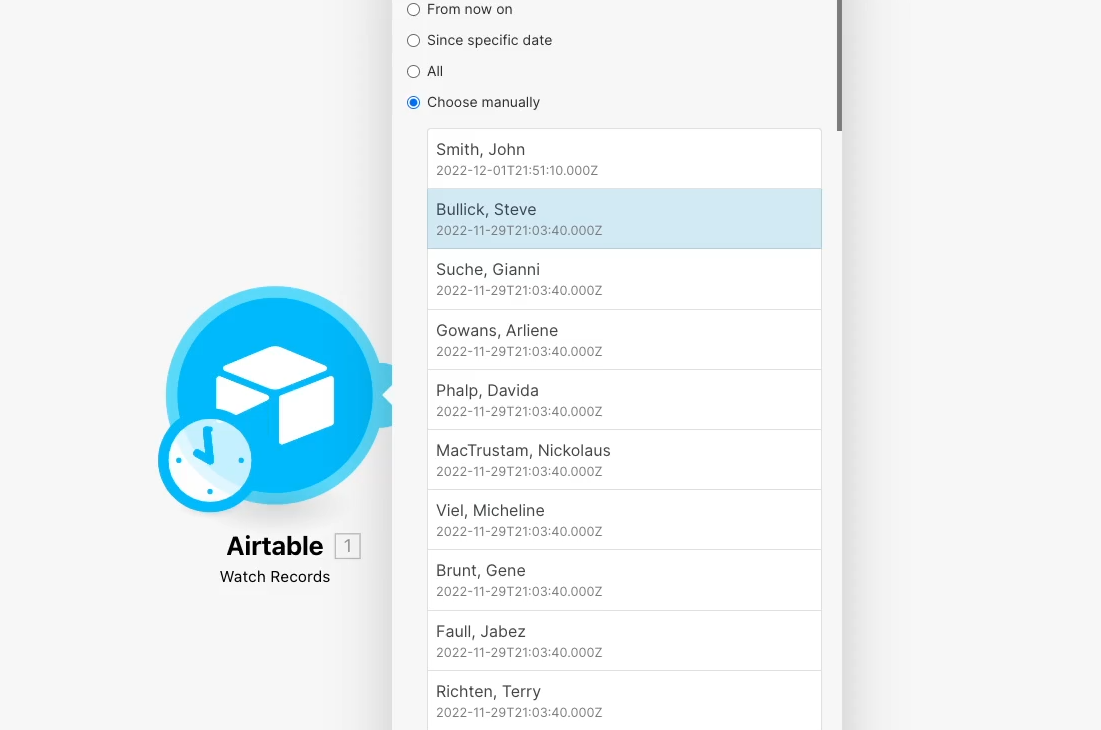
Task: Pick the 'Suche, Gianni' record
Action: point(624,279)
